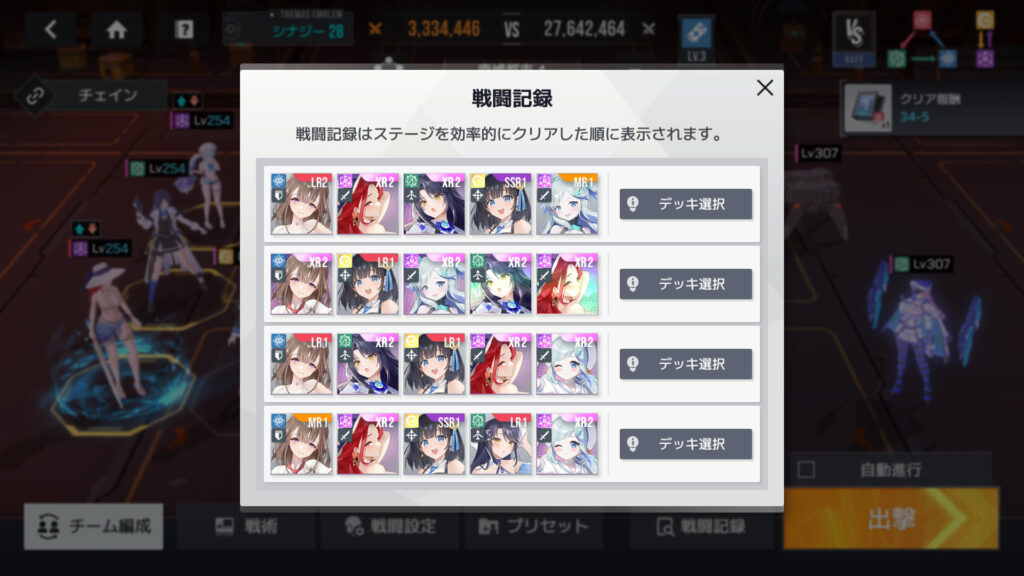Open the チーム編成 tab
Screen dimensions: 1024x576
pyautogui.click(x=94, y=526)
